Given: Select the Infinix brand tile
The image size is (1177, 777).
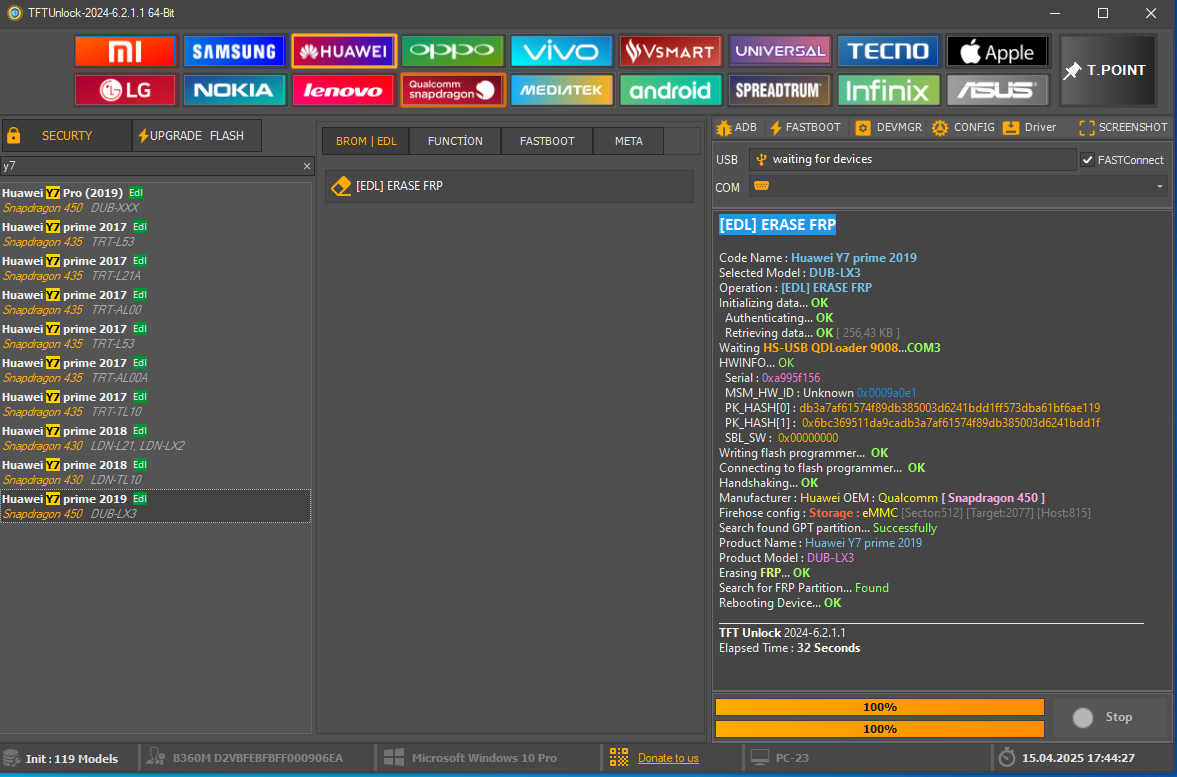Looking at the screenshot, I should pos(889,90).
